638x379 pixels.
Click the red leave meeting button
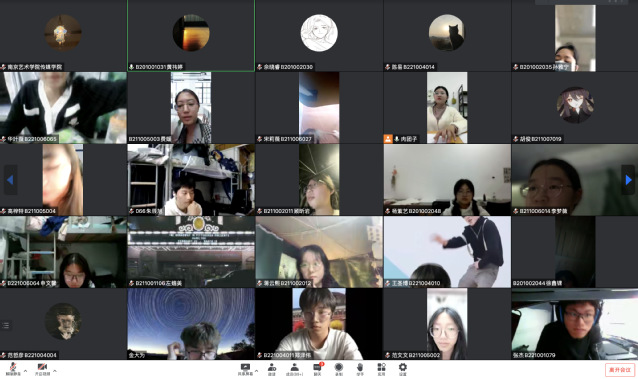coord(620,370)
